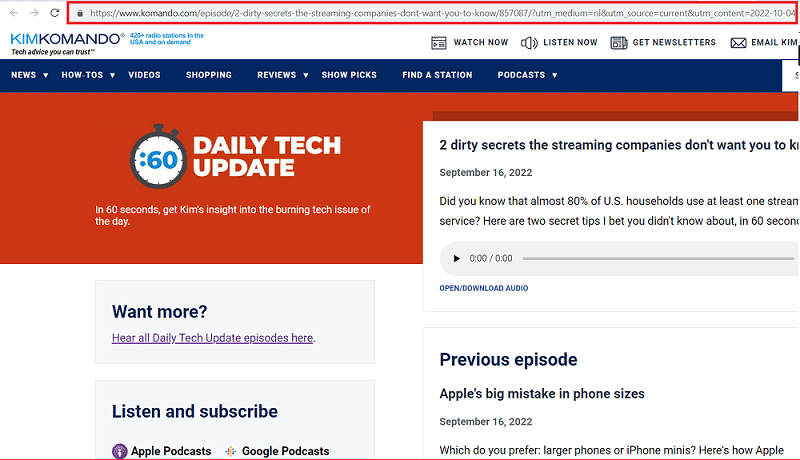Expand the How-Tos dropdown arrow
The width and height of the screenshot is (800, 460).
(x=112, y=75)
